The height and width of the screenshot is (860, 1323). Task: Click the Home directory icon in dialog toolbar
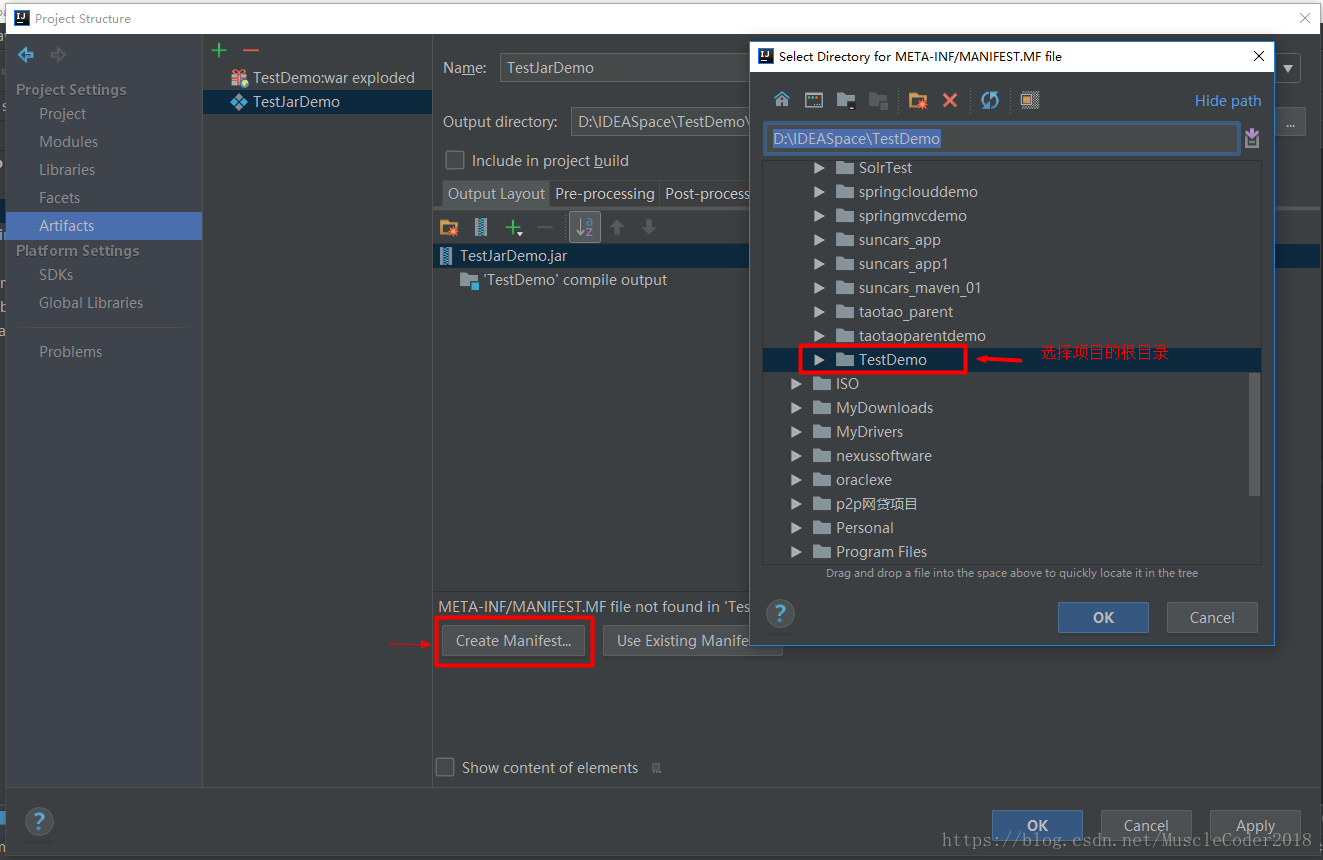pos(782,100)
